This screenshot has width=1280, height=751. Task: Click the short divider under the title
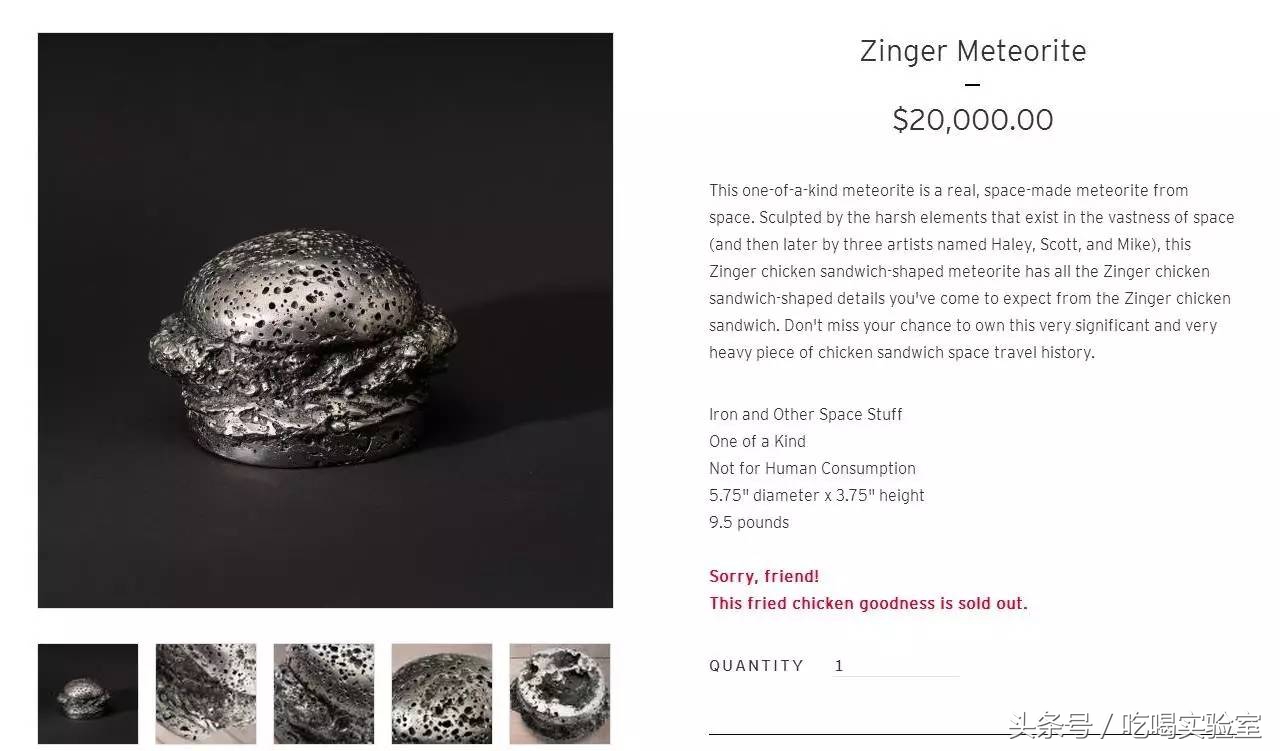click(973, 85)
